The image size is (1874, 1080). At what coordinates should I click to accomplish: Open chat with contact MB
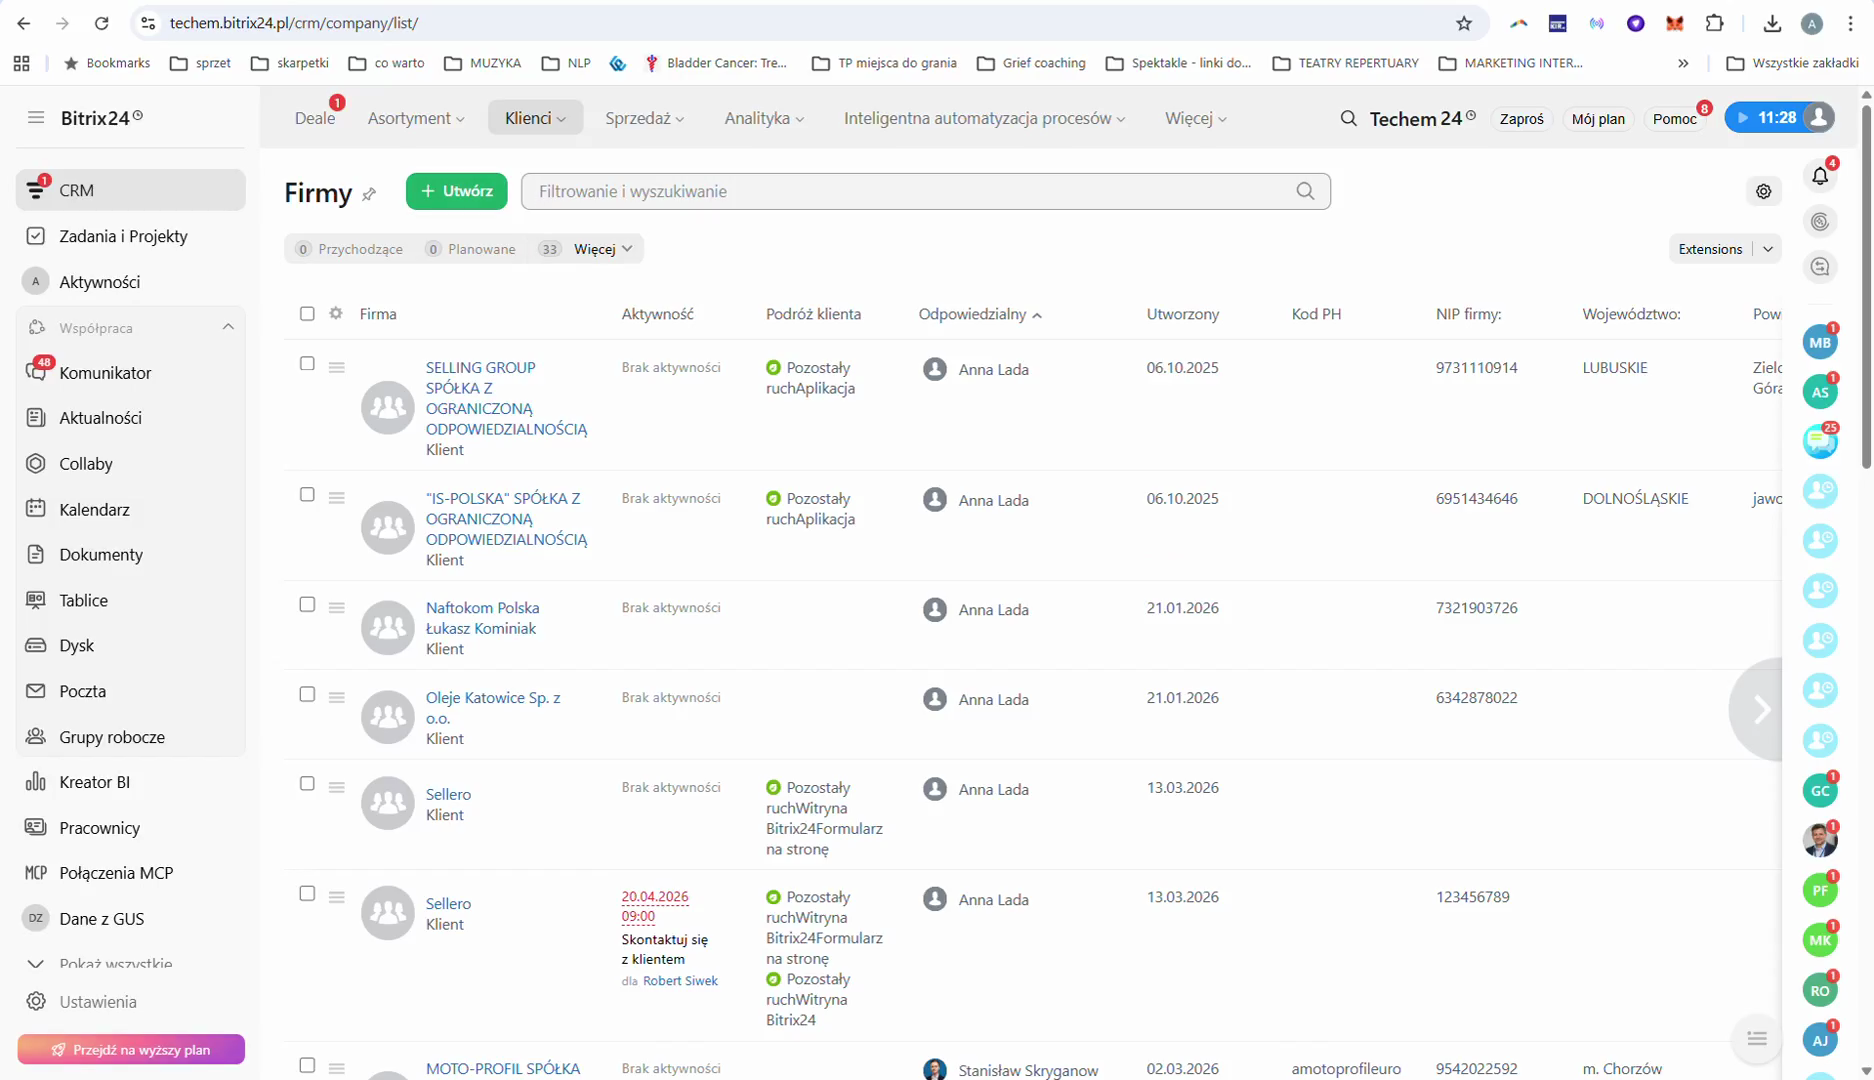point(1820,342)
